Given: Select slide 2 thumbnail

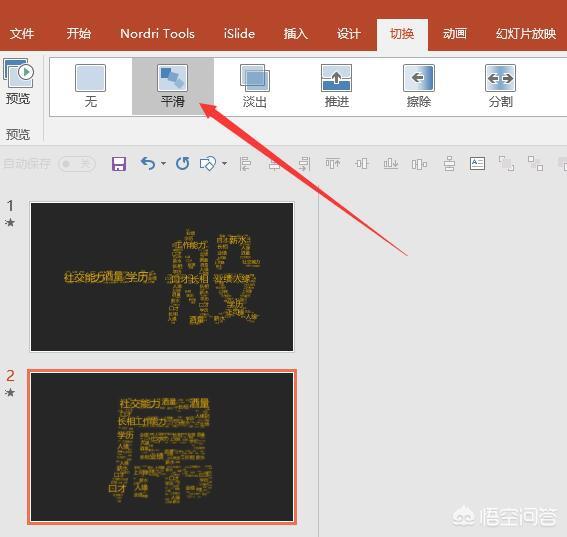Looking at the screenshot, I should click(162, 447).
